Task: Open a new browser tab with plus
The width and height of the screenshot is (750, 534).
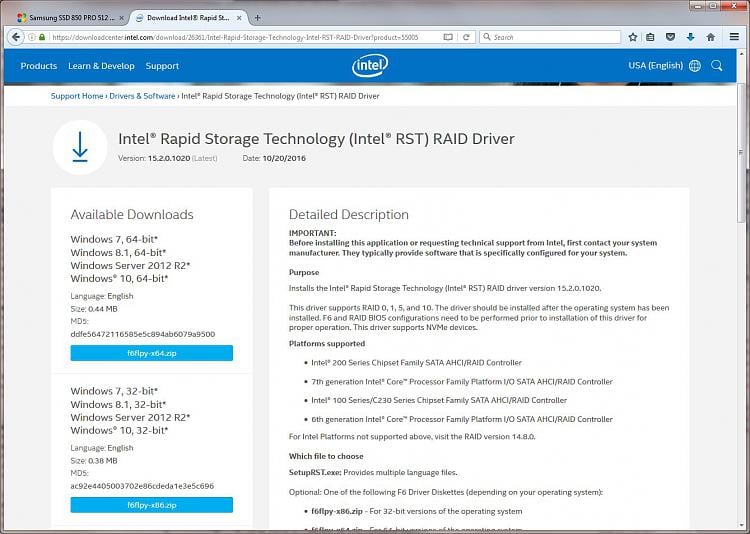Action: [257, 18]
